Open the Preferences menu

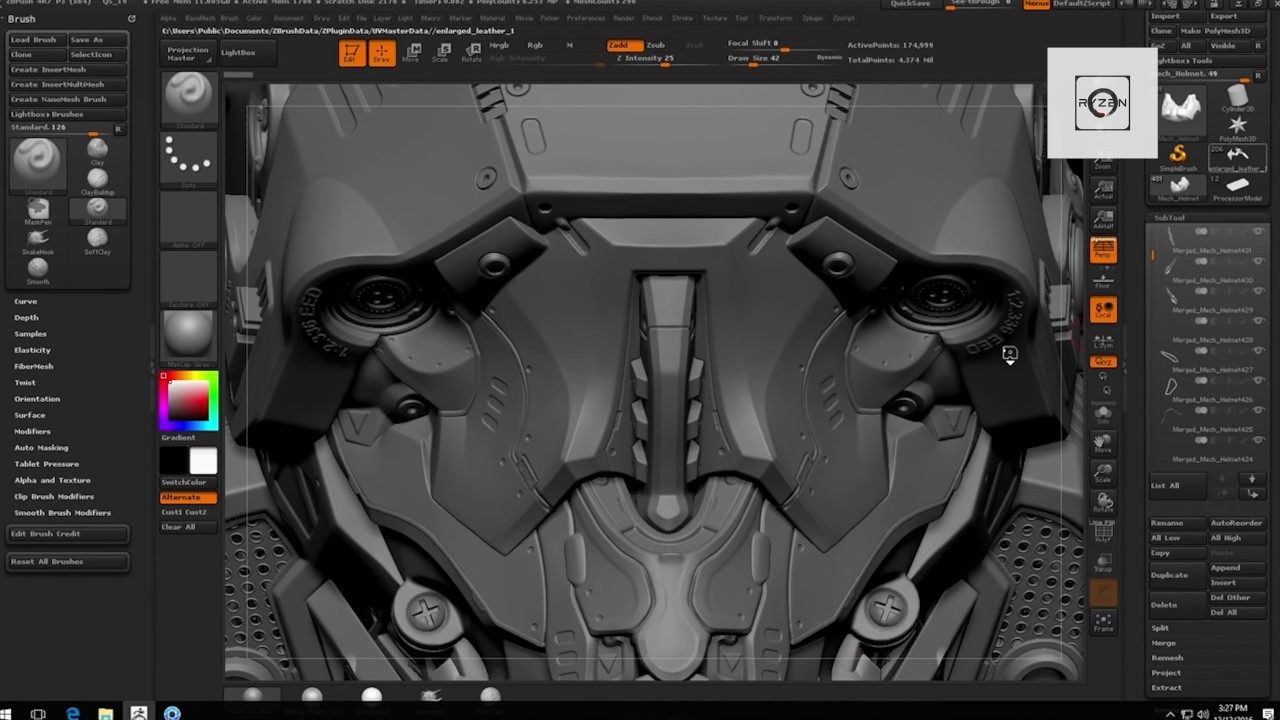[585, 18]
